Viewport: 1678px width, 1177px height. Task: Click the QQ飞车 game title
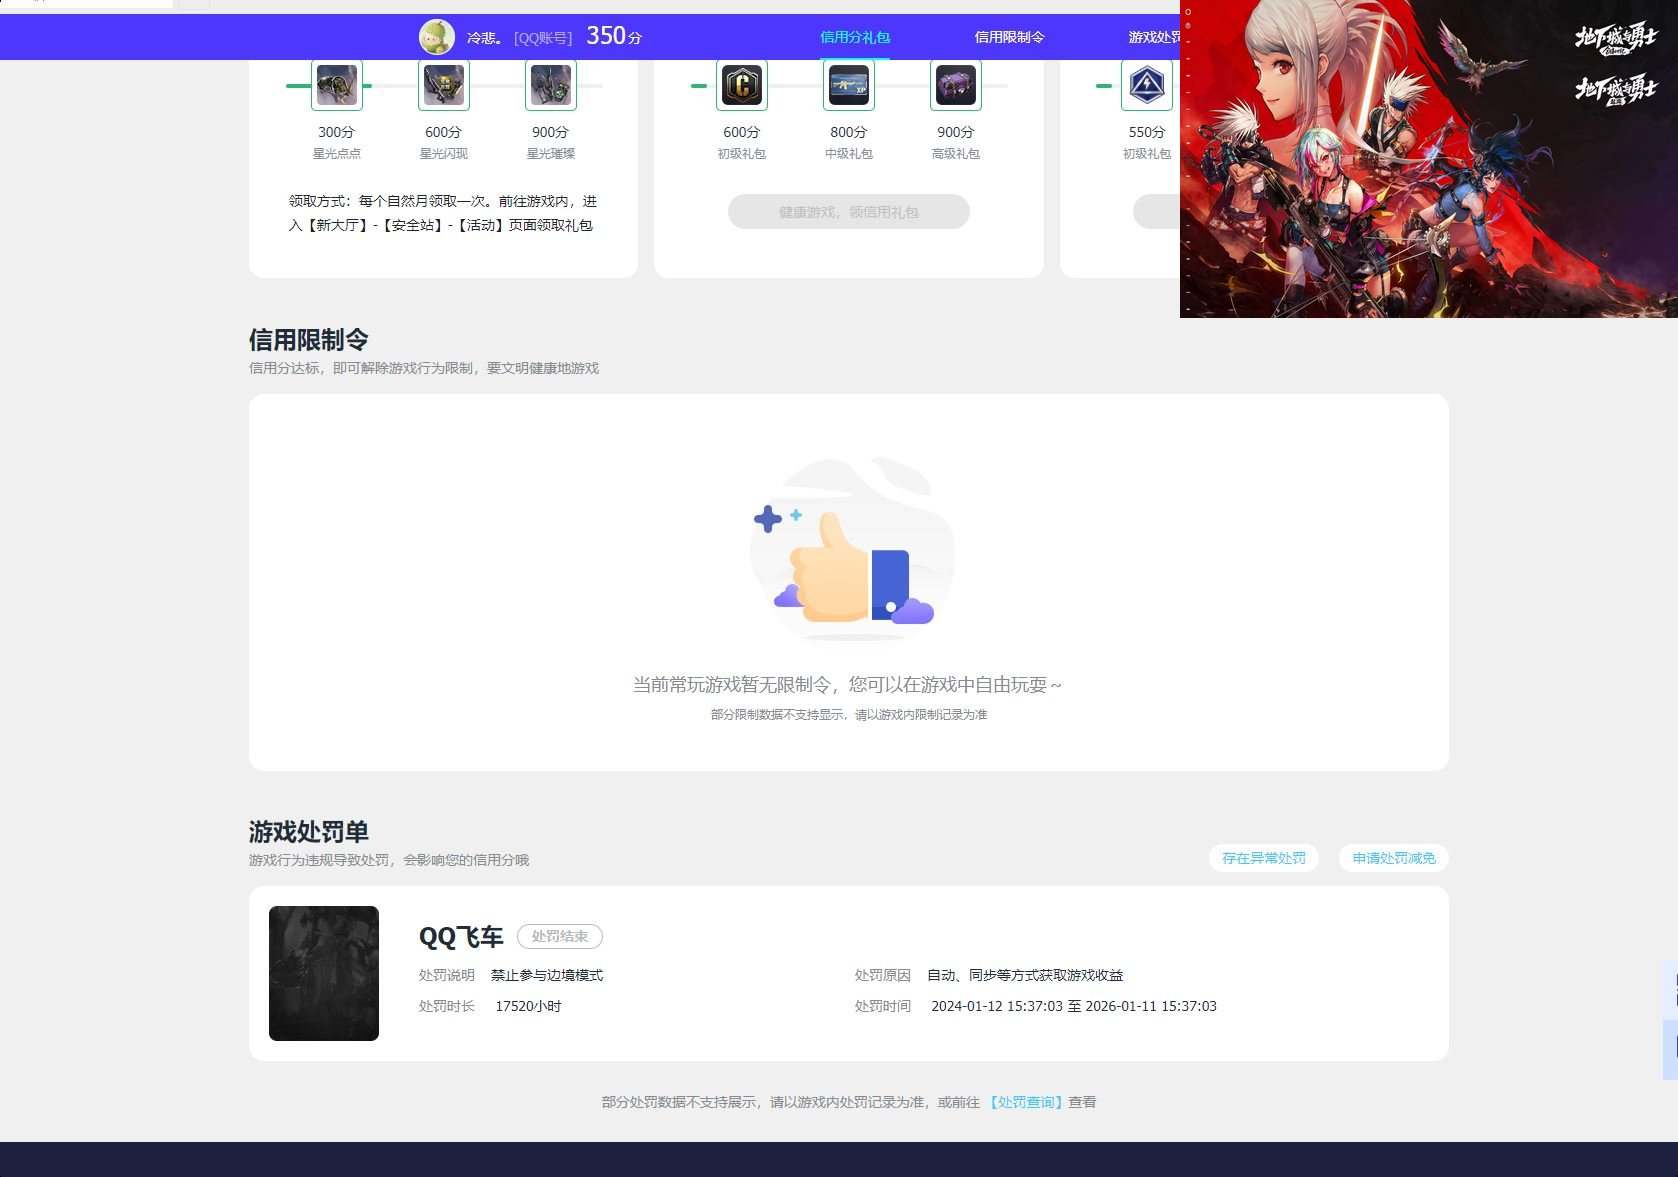(461, 937)
